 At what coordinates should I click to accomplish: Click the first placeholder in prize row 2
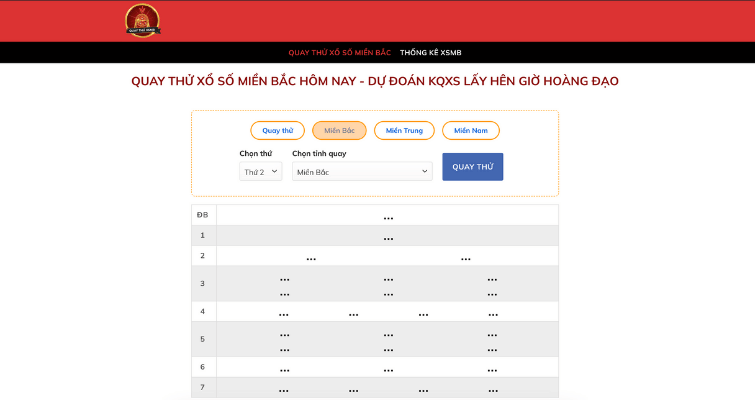coord(311,258)
